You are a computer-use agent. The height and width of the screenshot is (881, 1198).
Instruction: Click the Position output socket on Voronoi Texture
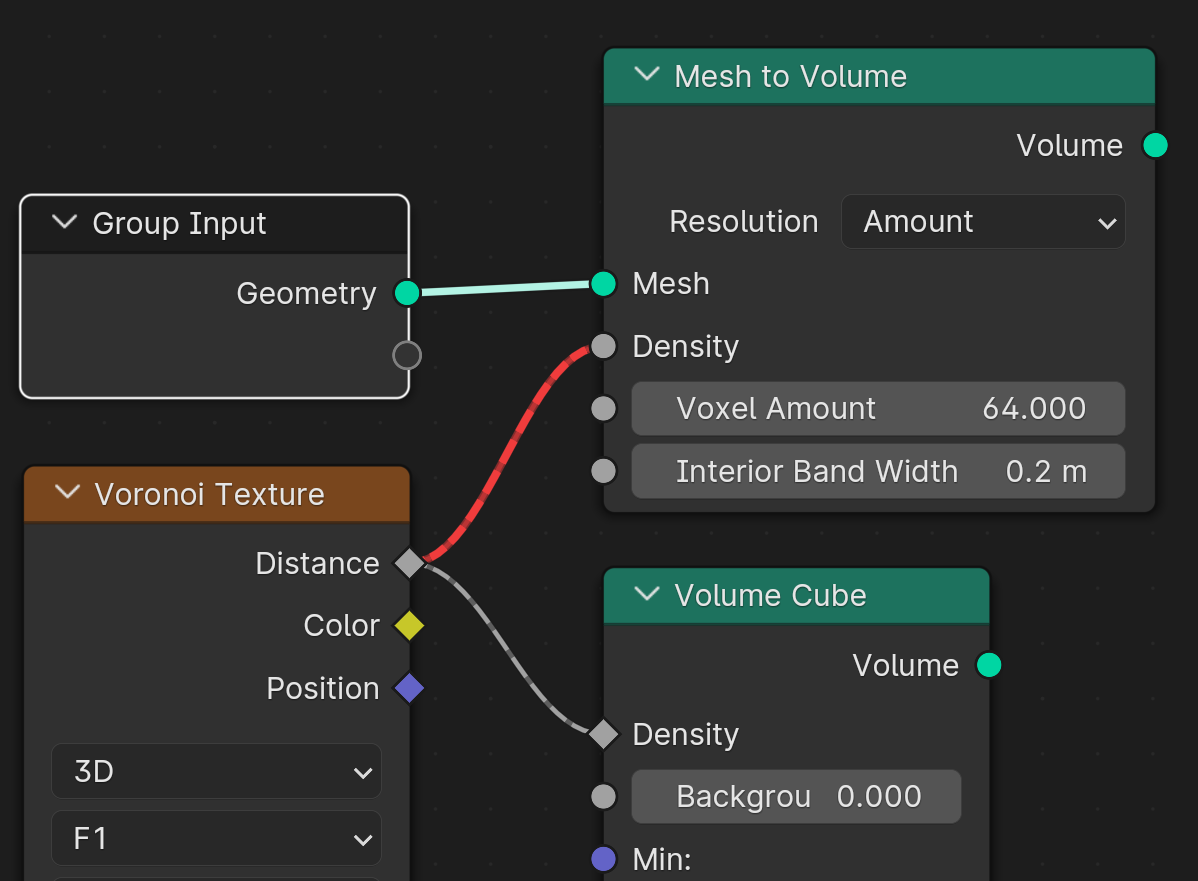click(410, 688)
